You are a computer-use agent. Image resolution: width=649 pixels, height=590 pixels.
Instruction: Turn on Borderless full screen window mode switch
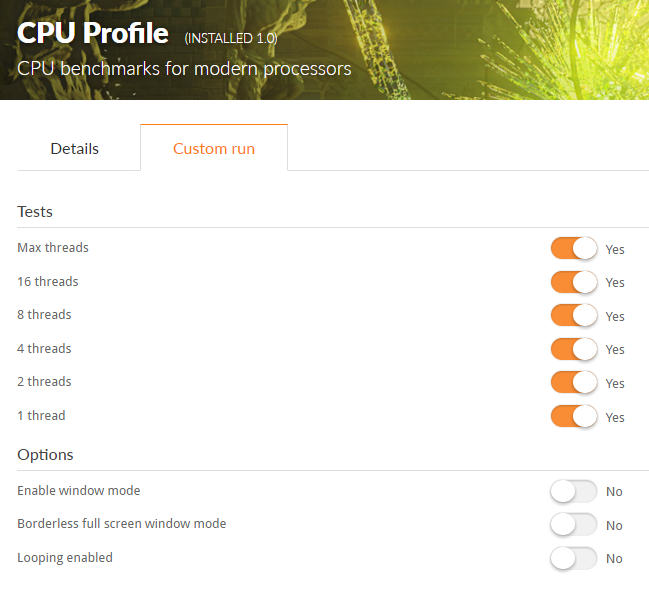574,525
